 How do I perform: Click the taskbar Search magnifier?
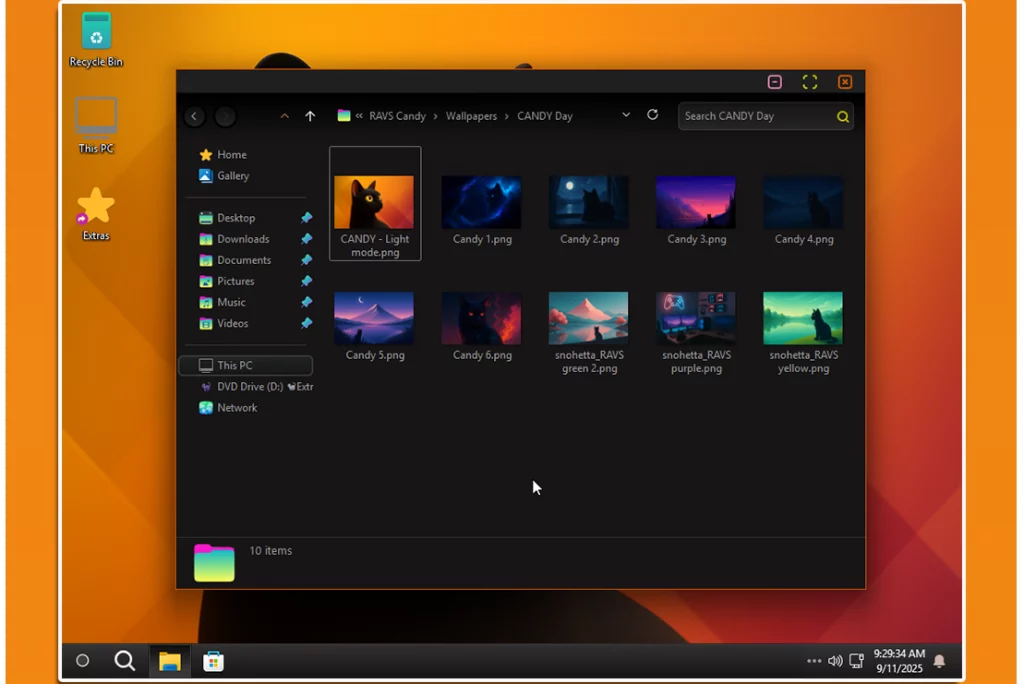coord(125,661)
